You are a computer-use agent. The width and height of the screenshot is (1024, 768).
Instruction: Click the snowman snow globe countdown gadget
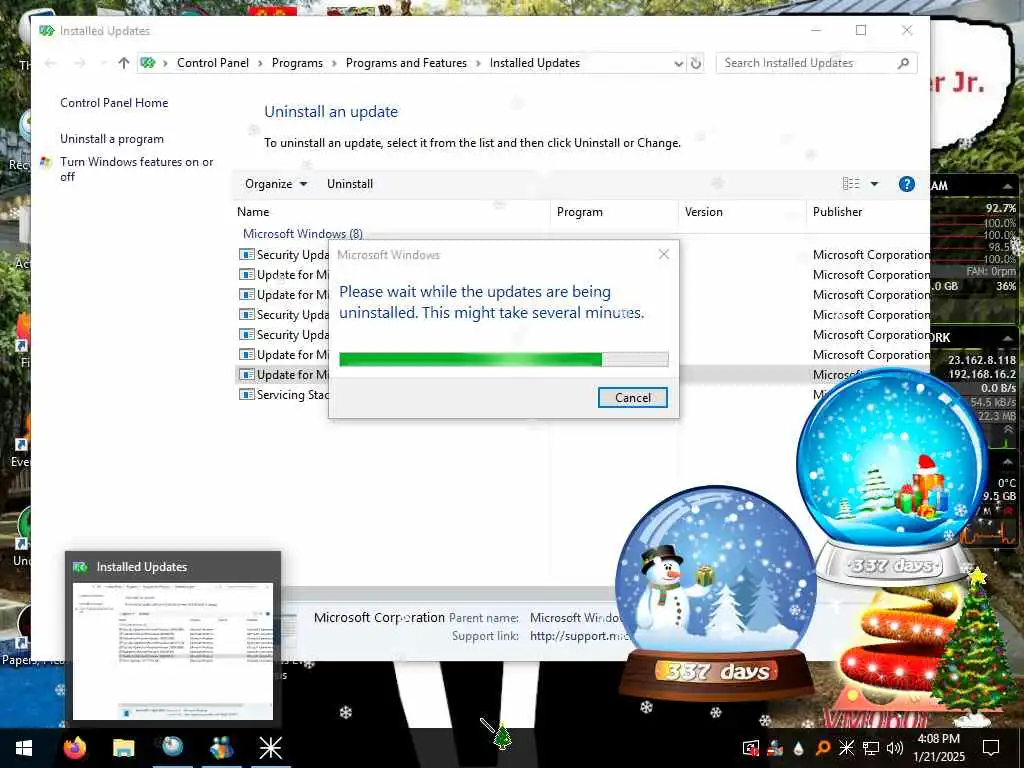pyautogui.click(x=716, y=591)
